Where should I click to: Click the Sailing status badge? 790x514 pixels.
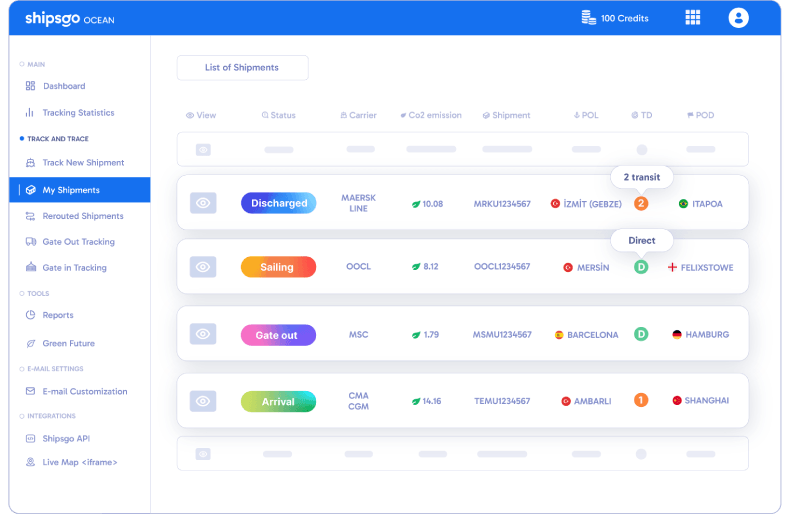(x=279, y=267)
